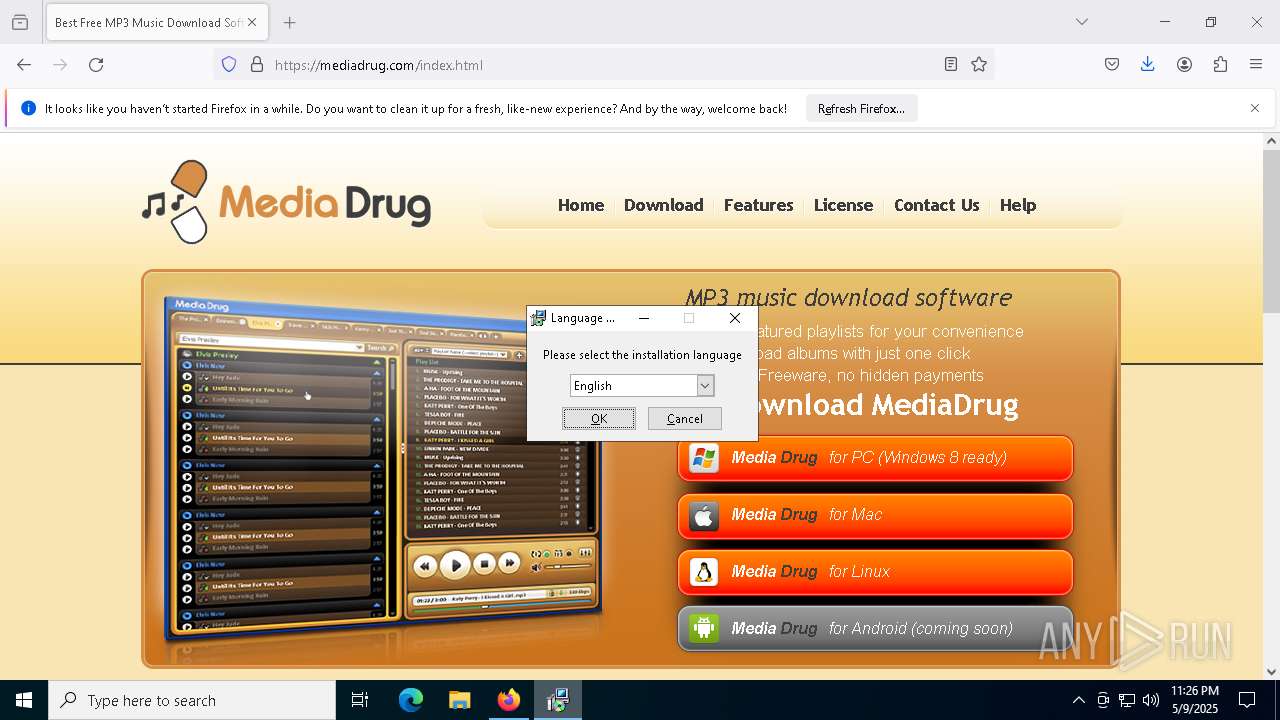The image size is (1280, 720).
Task: Launch Microsoft Edge from taskbar
Action: click(411, 700)
